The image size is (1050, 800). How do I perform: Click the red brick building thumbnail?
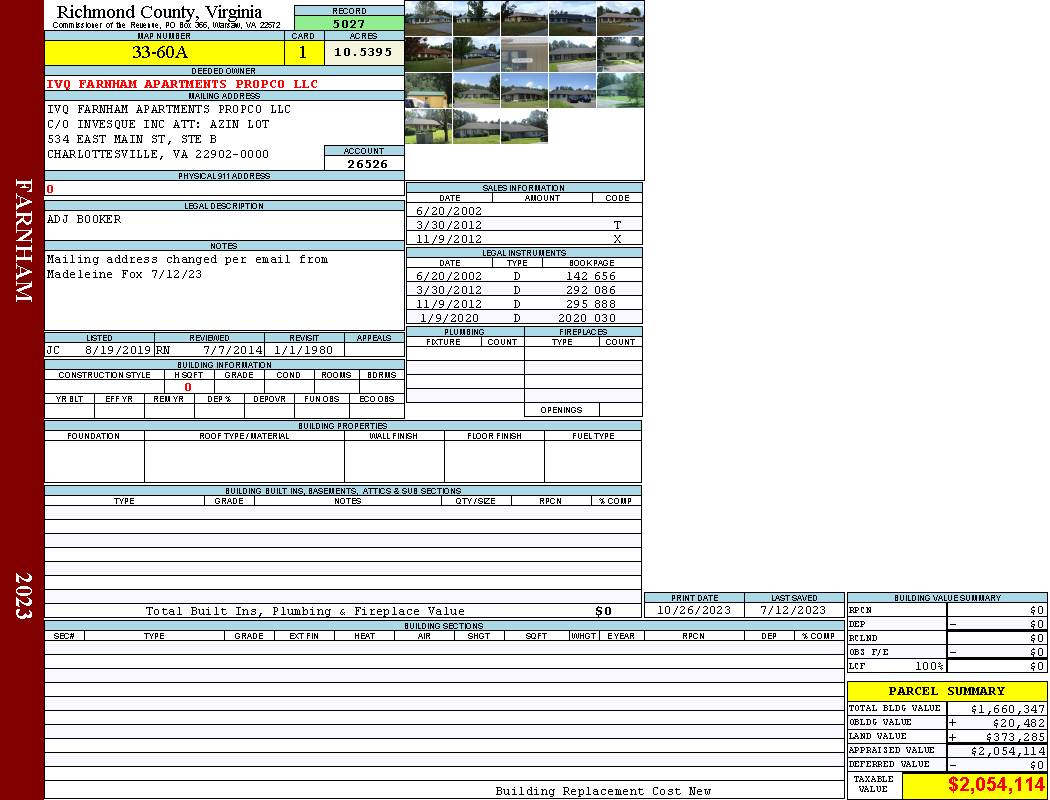[428, 54]
